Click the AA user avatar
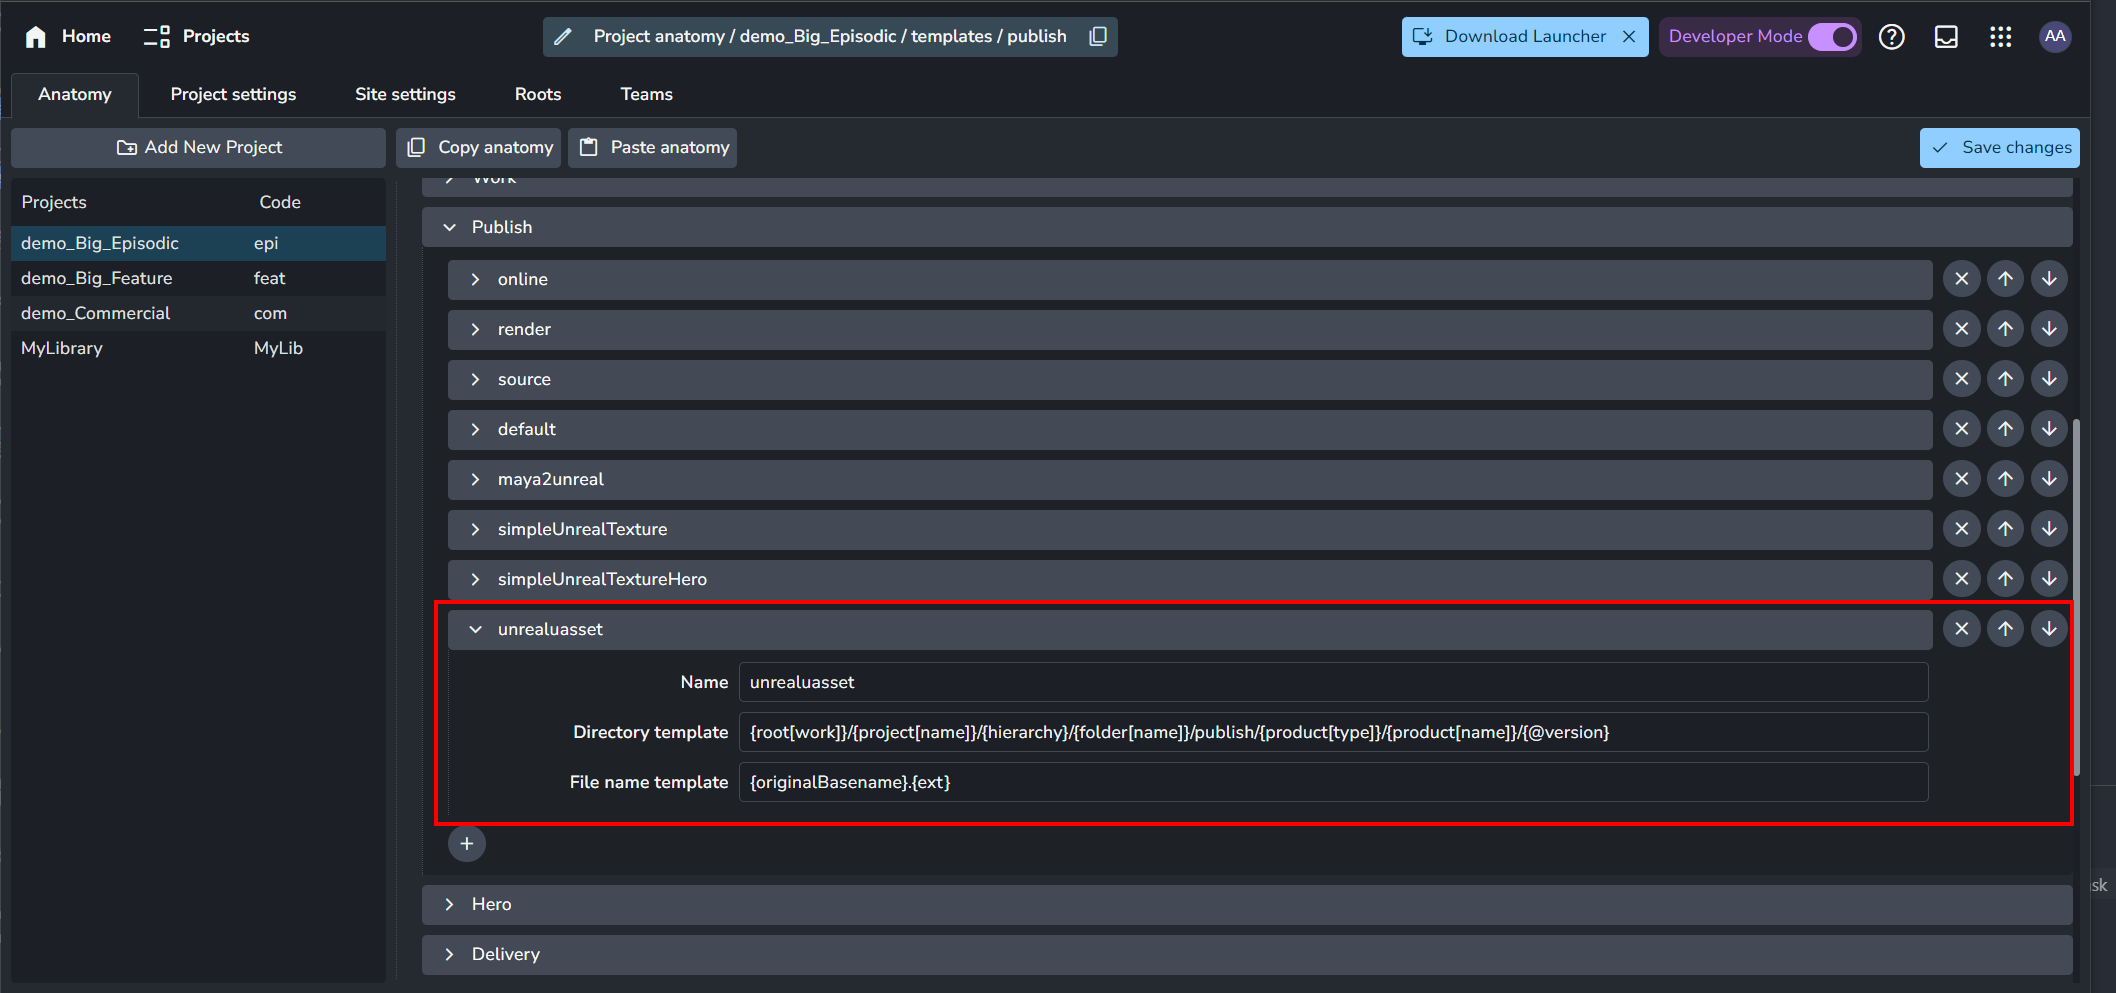This screenshot has height=993, width=2116. (x=2055, y=36)
